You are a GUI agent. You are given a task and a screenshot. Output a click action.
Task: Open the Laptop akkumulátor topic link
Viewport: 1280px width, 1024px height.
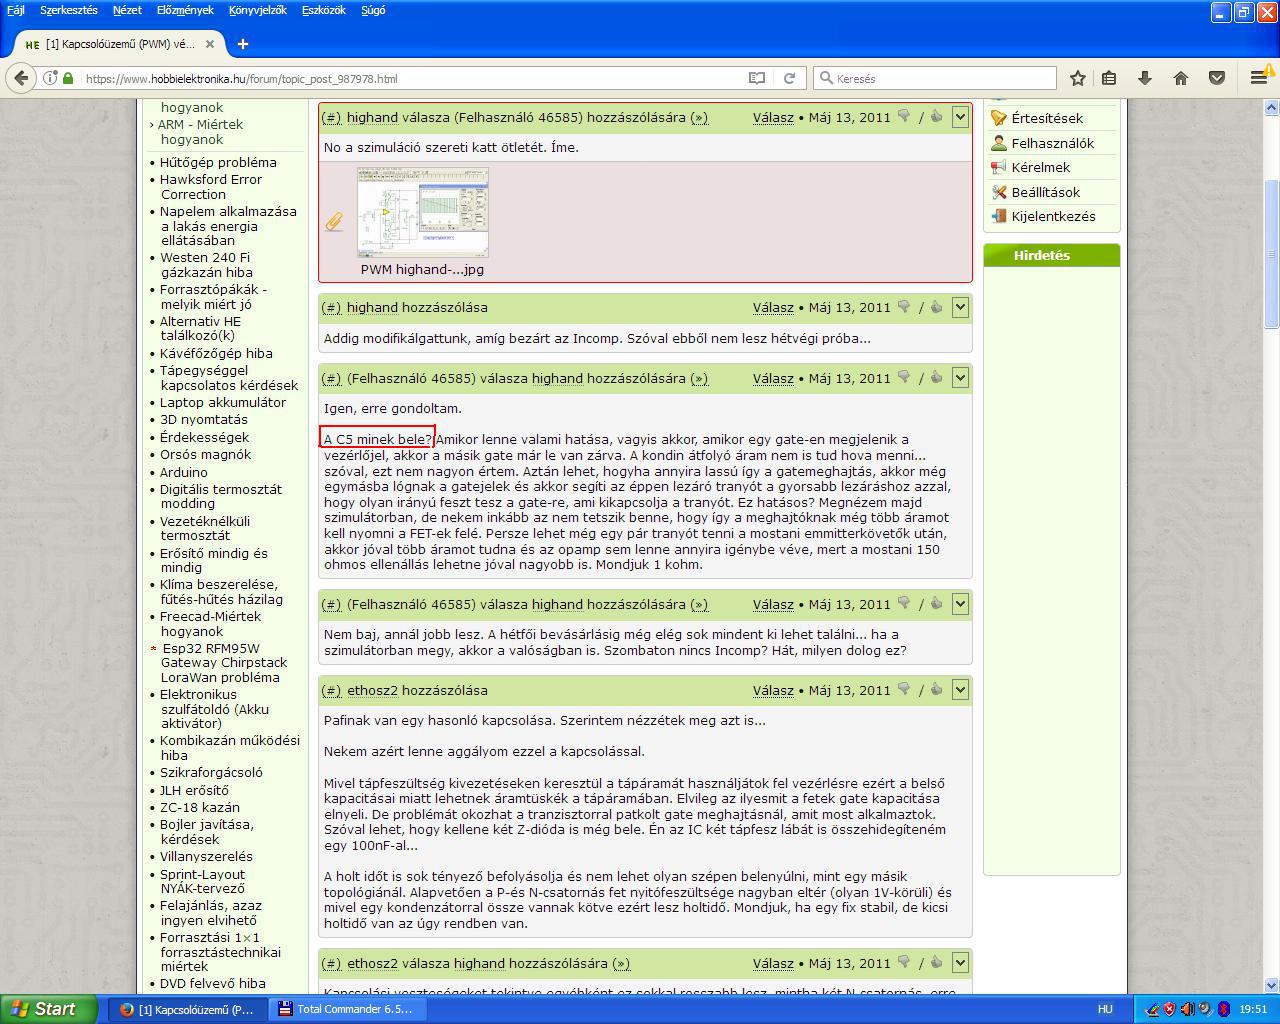pos(223,402)
